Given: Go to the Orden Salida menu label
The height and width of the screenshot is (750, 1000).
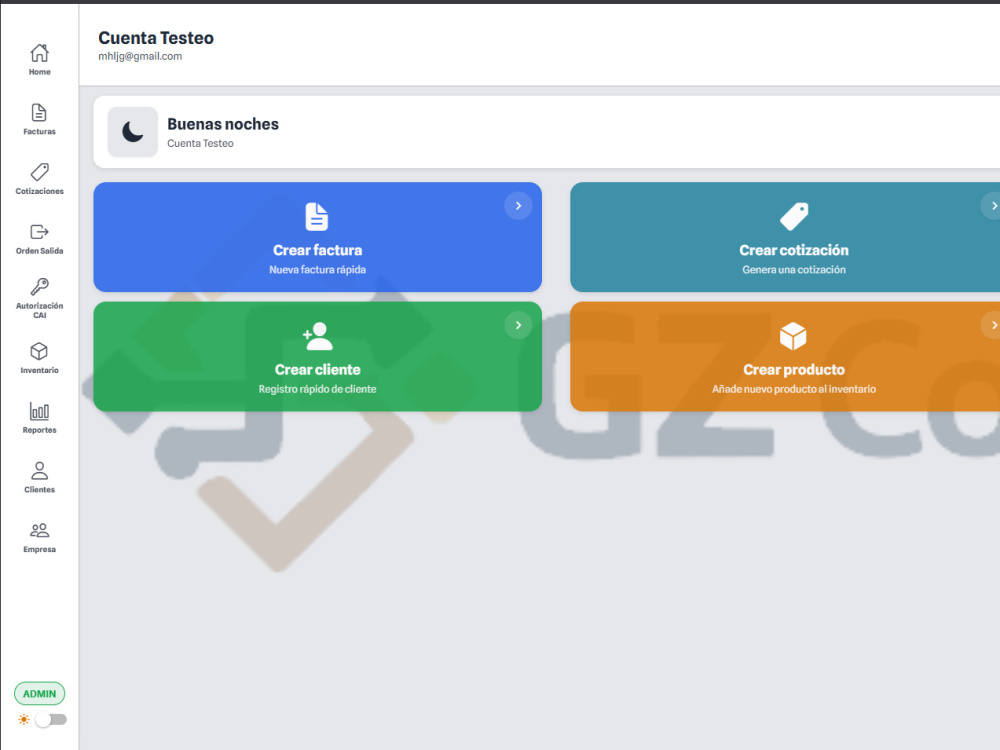Looking at the screenshot, I should click(x=40, y=251).
